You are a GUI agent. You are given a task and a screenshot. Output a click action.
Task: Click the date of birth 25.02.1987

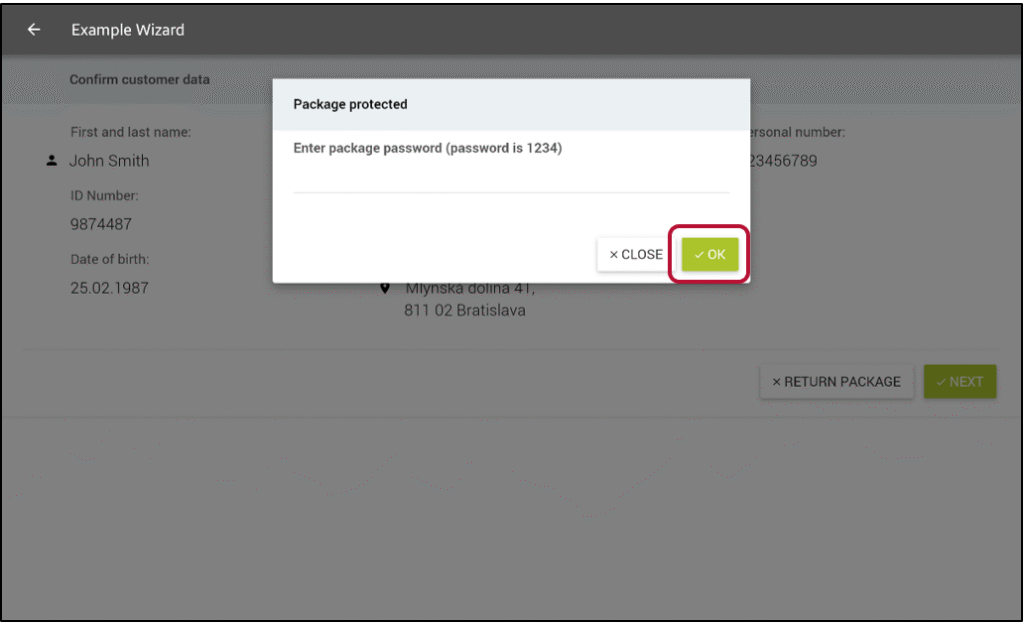point(109,288)
